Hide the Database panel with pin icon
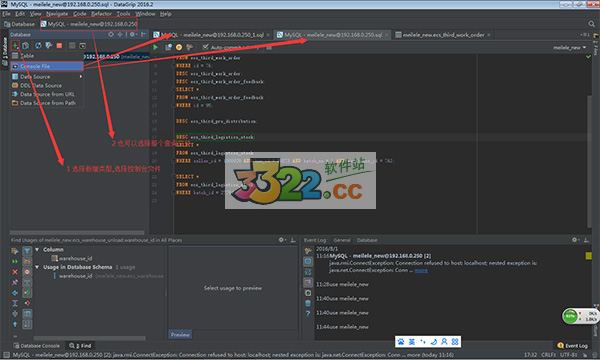 [143, 34]
